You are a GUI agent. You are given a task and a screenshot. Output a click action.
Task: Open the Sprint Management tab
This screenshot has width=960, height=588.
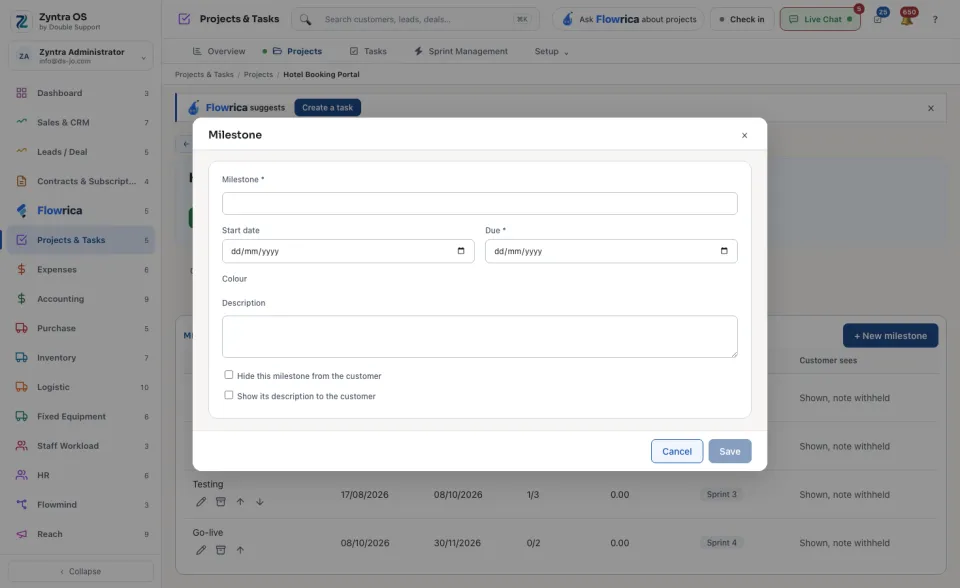tap(461, 51)
